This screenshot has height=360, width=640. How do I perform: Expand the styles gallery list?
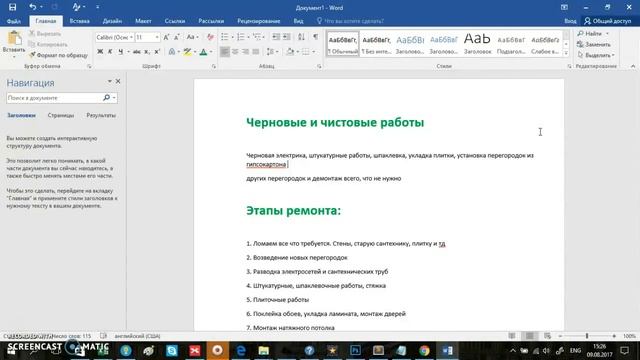pyautogui.click(x=566, y=53)
